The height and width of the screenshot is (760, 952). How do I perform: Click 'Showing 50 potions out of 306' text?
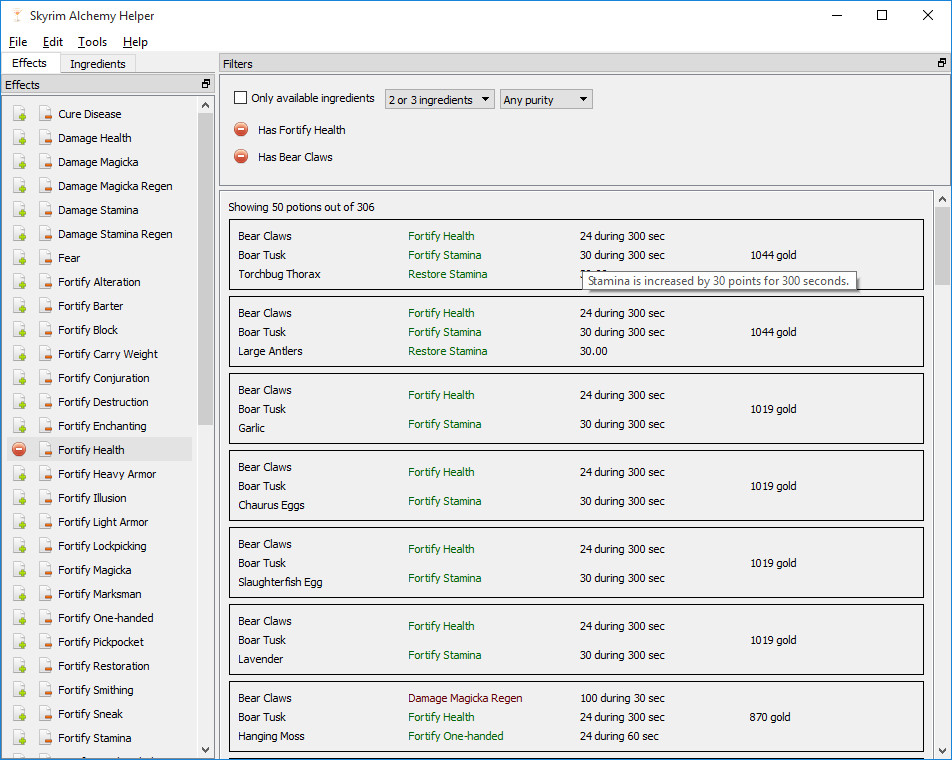(301, 207)
